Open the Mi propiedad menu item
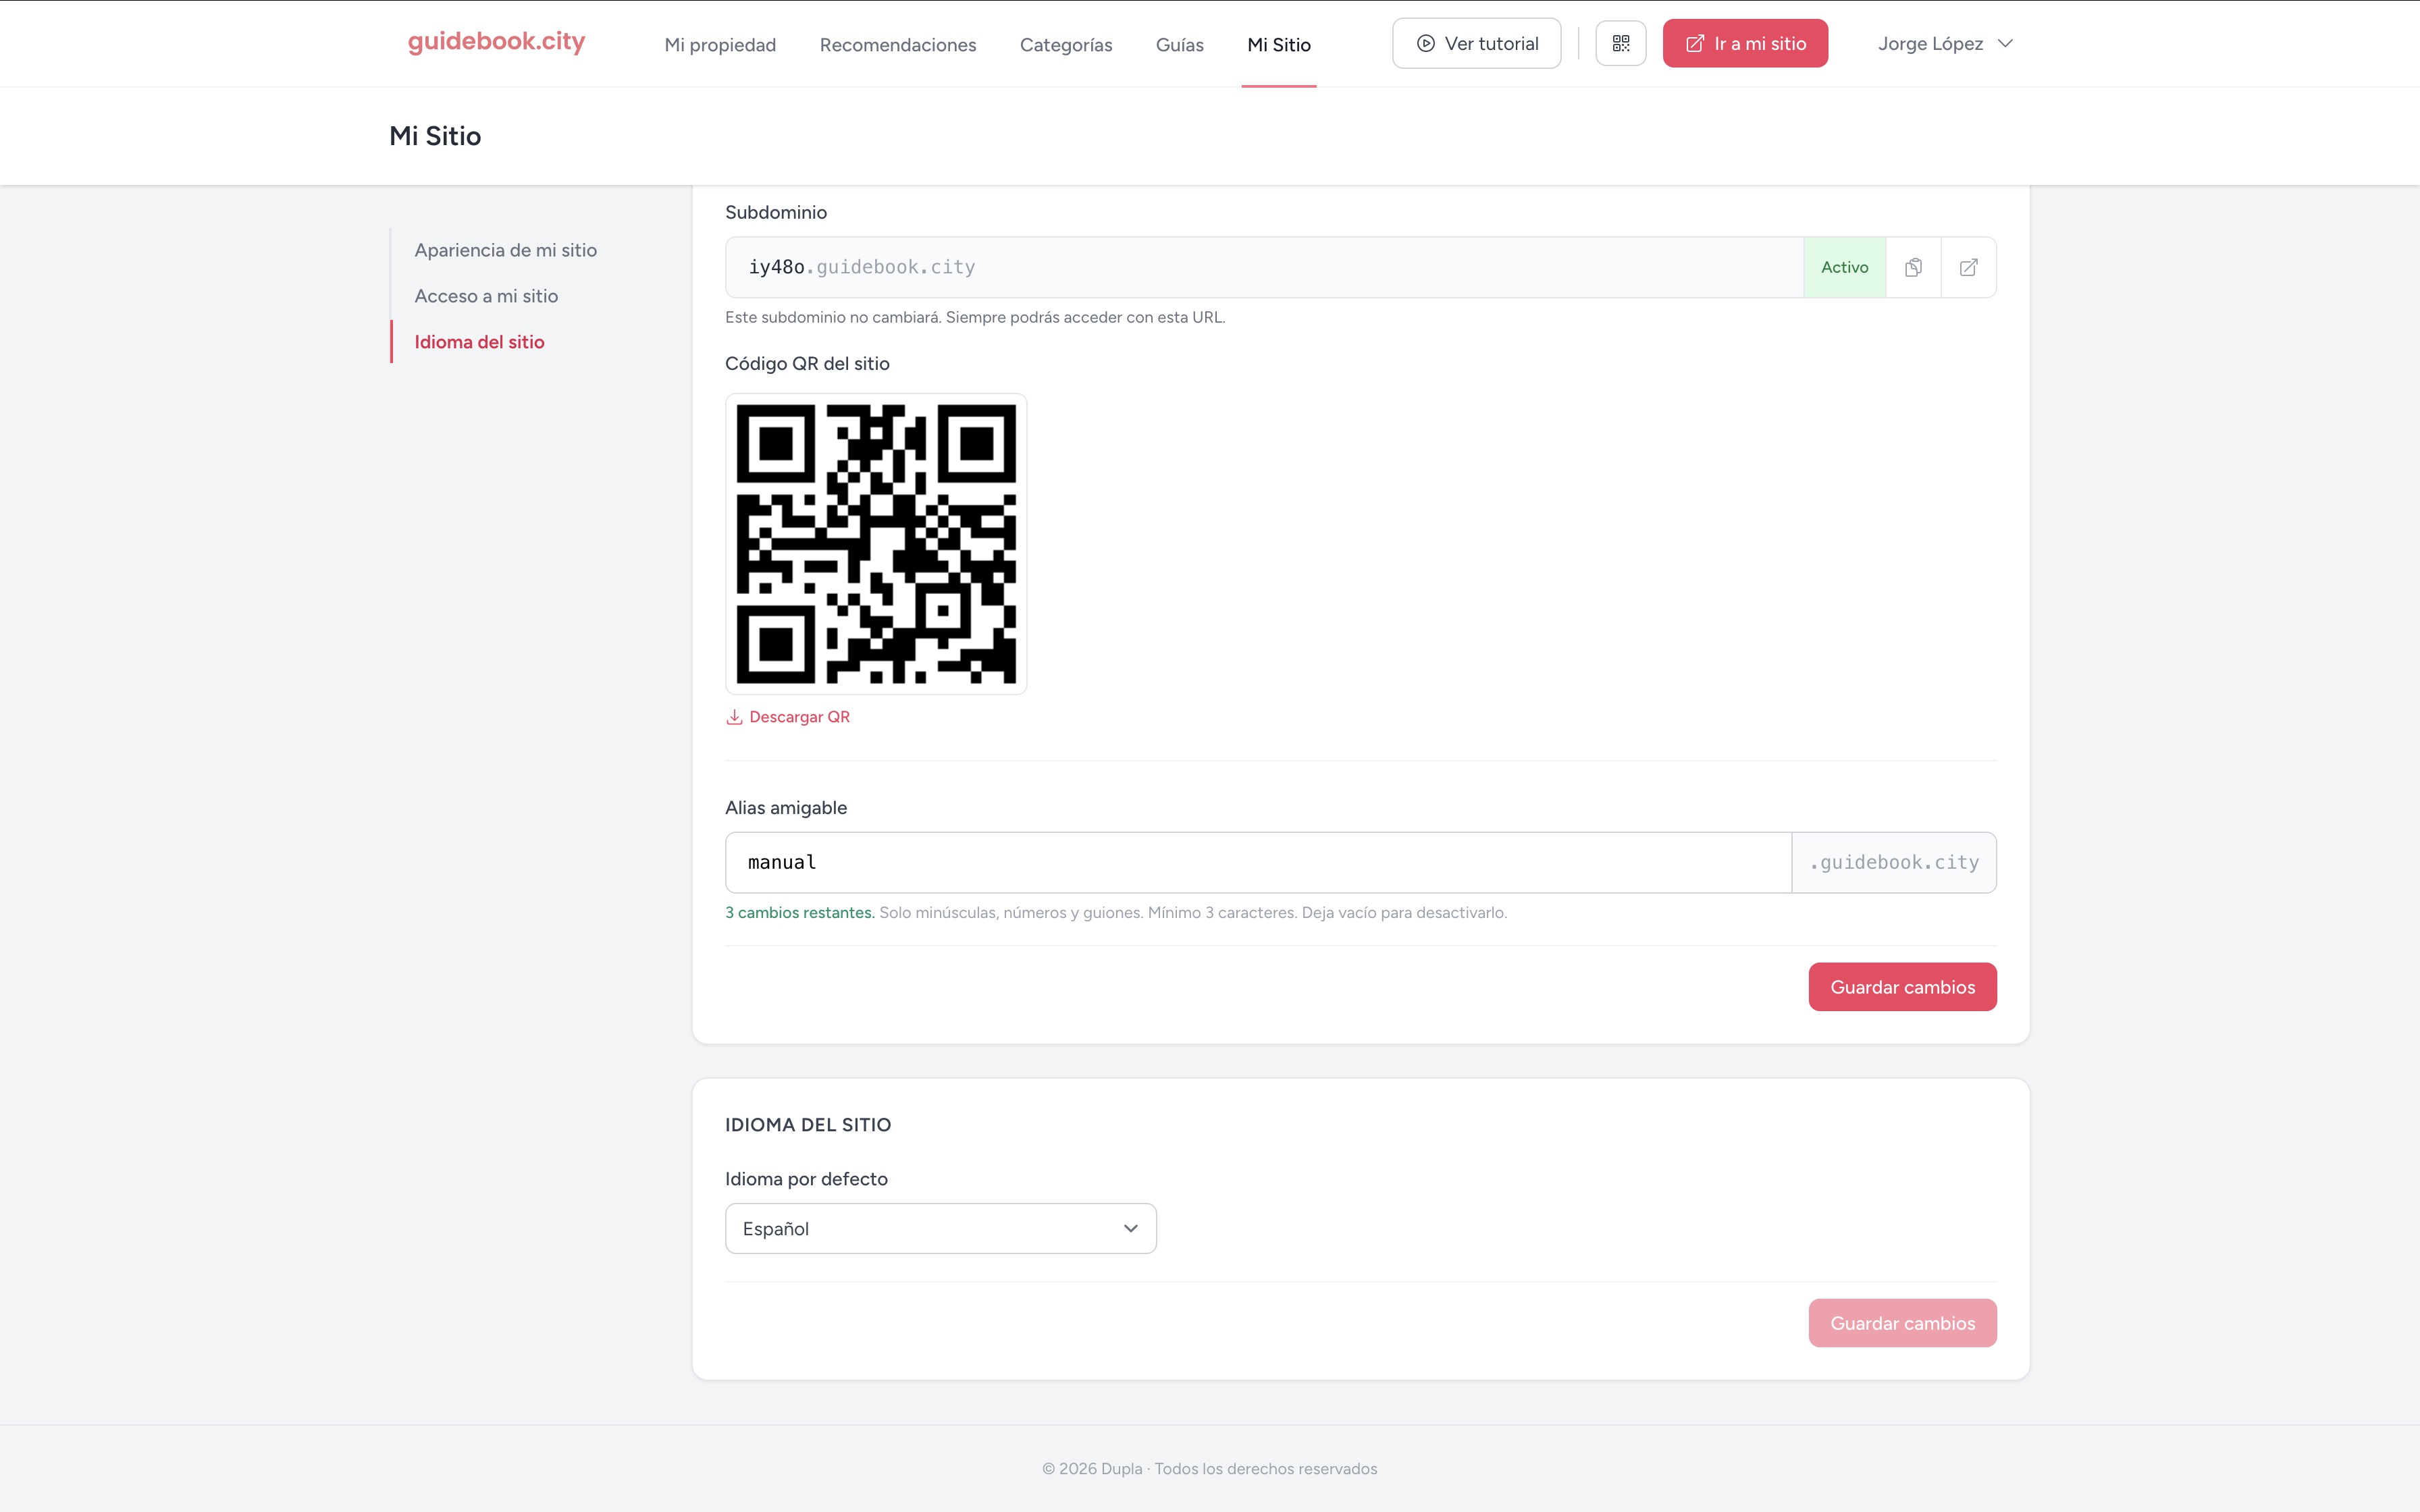2420x1512 pixels. coord(720,44)
